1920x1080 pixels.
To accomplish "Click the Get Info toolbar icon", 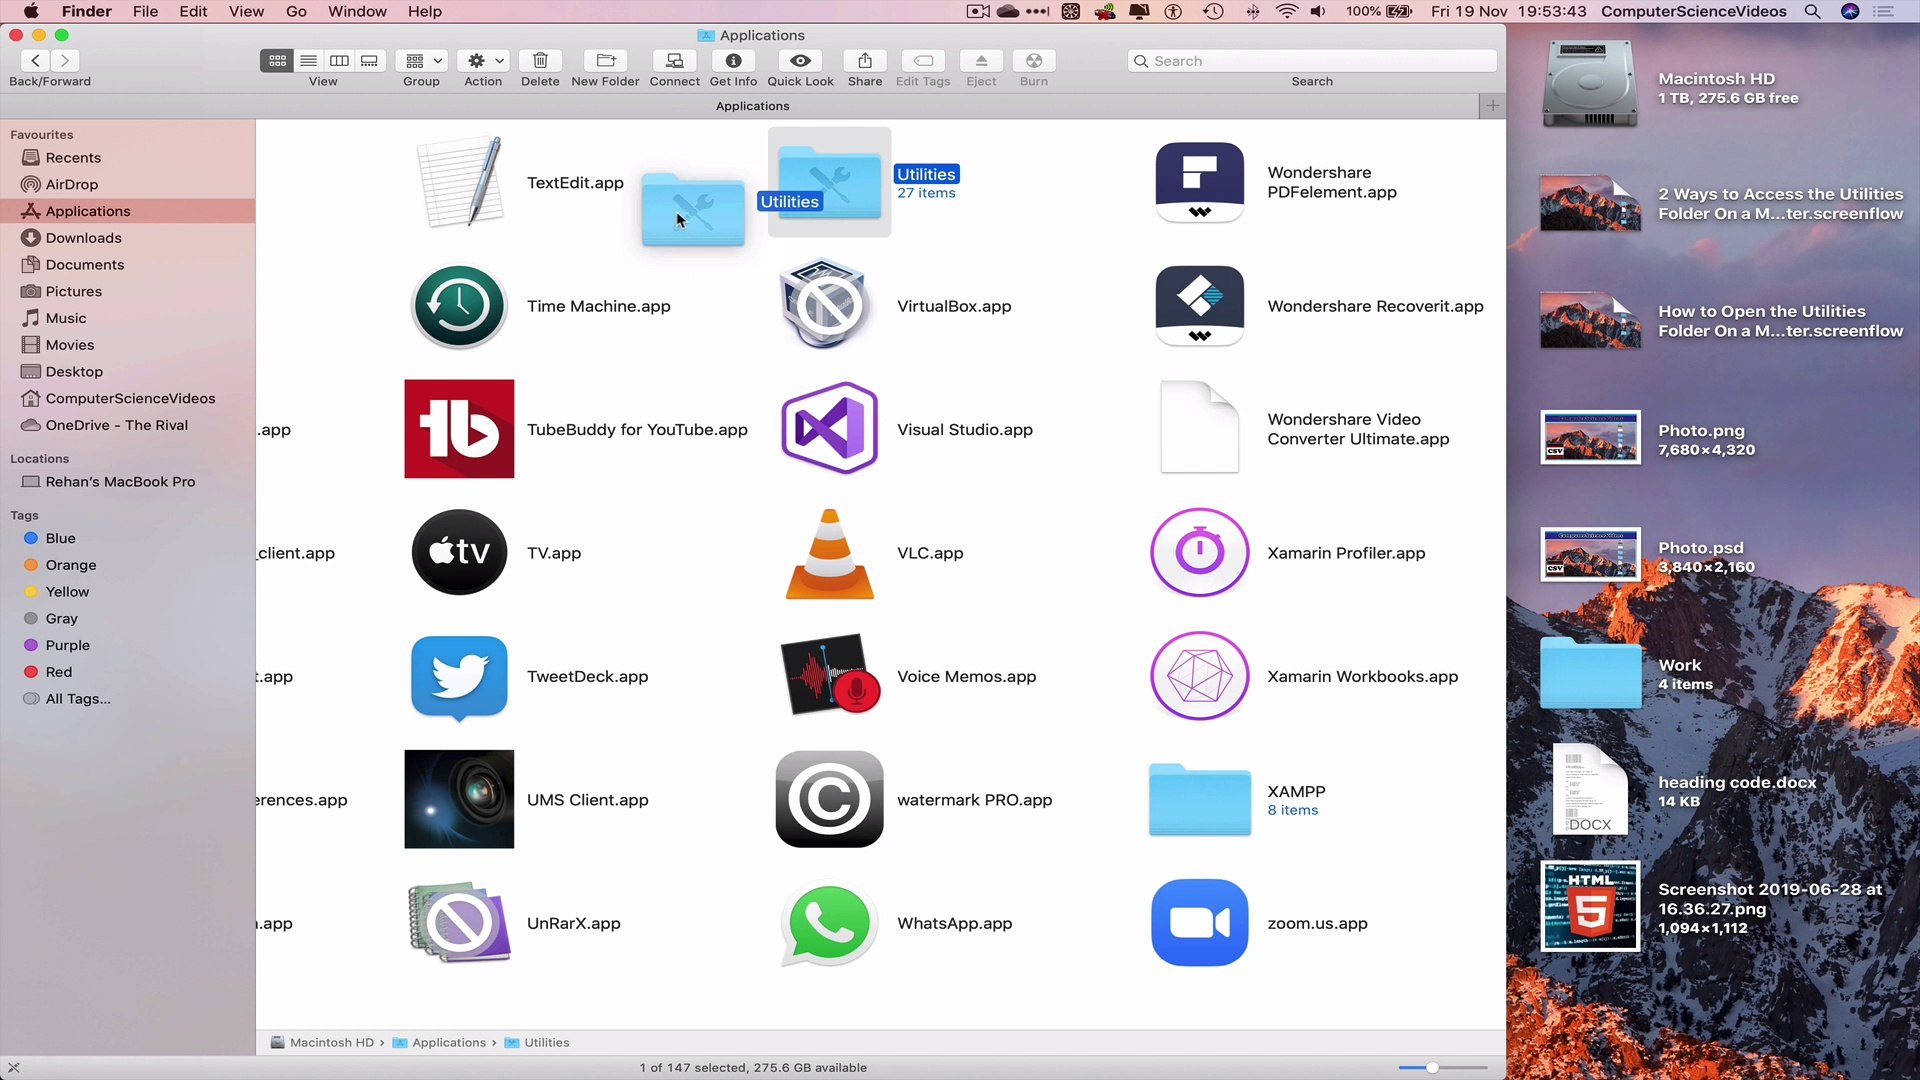I will point(733,61).
